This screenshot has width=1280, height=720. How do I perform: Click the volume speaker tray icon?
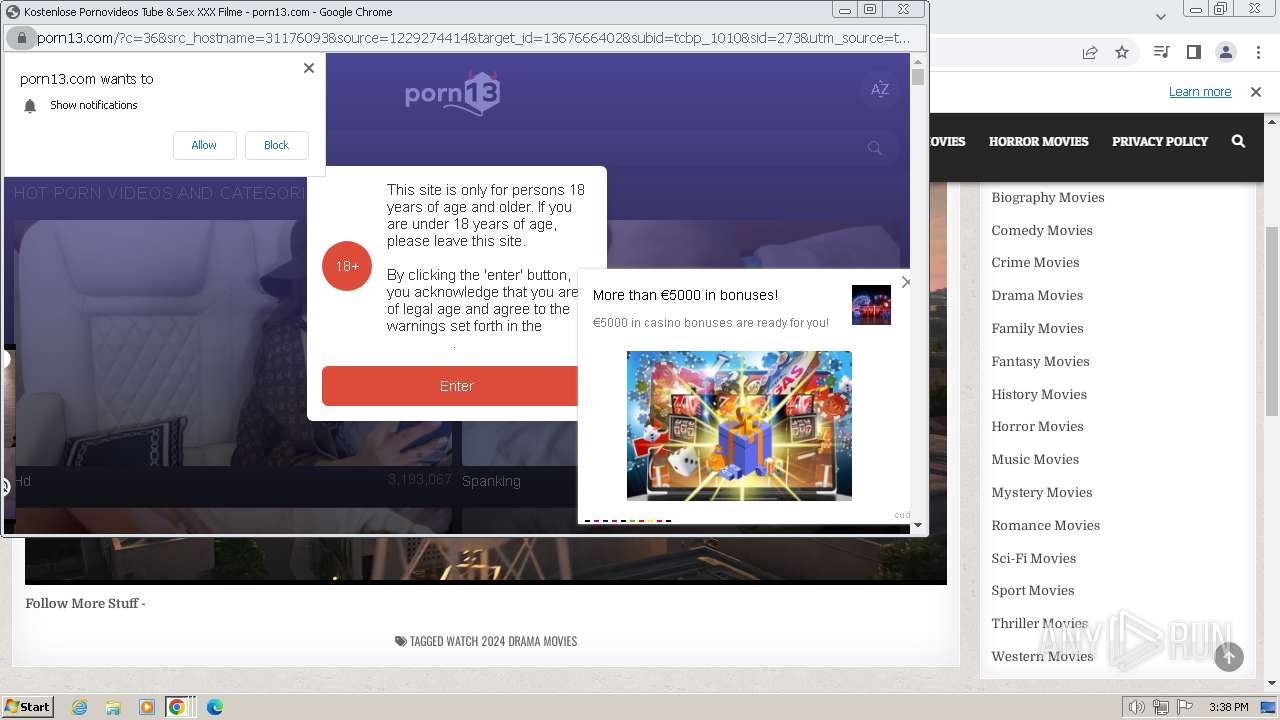click(x=1137, y=707)
